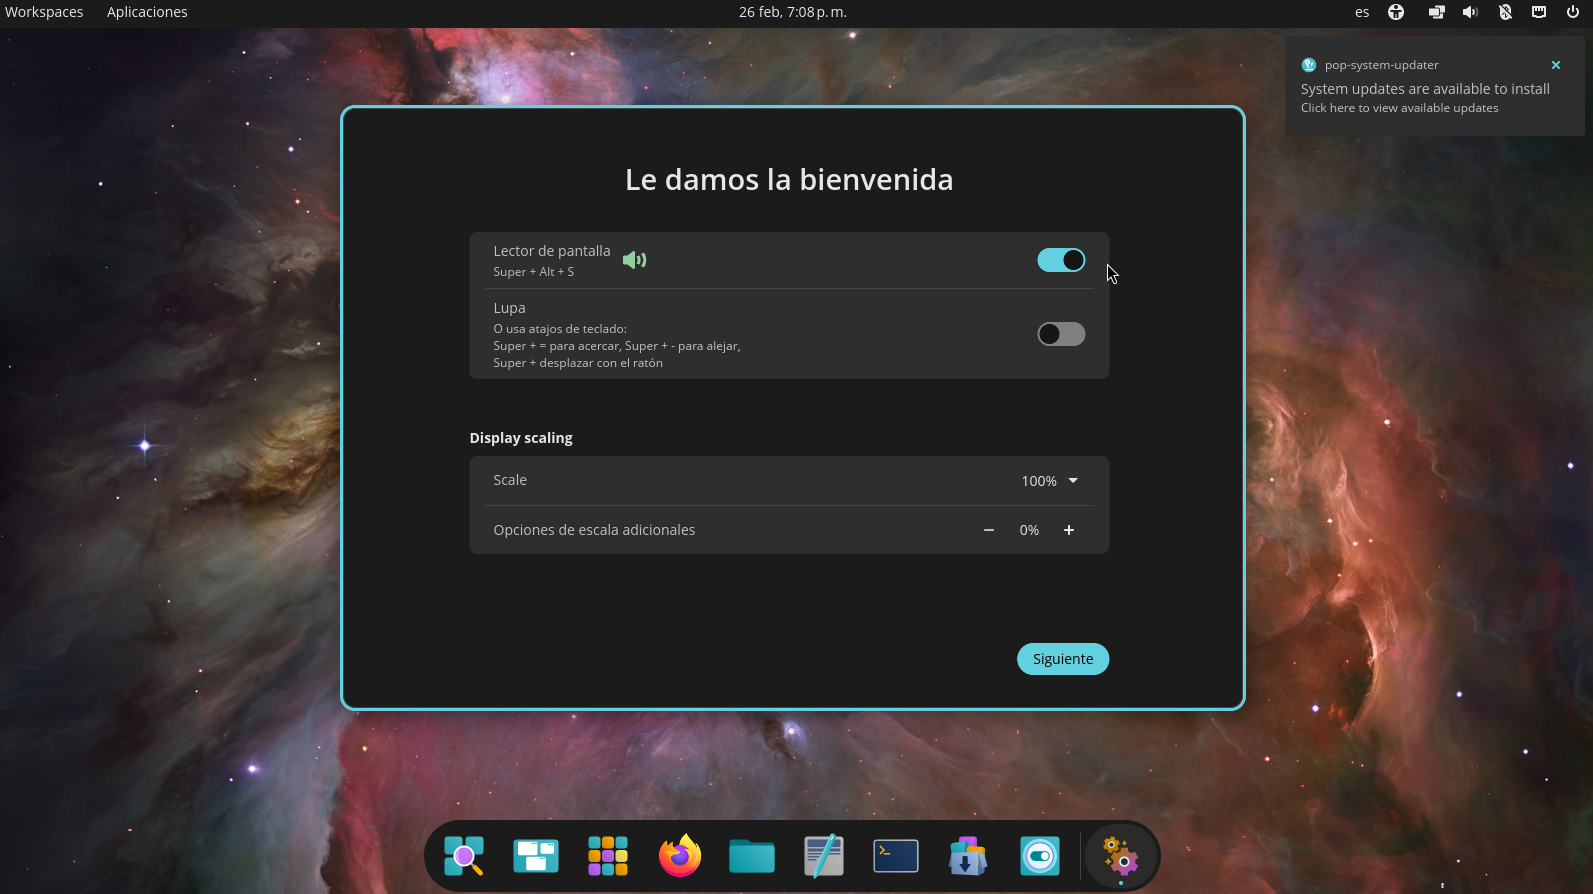
Task: Open the Workspaces menu
Action: tap(44, 12)
